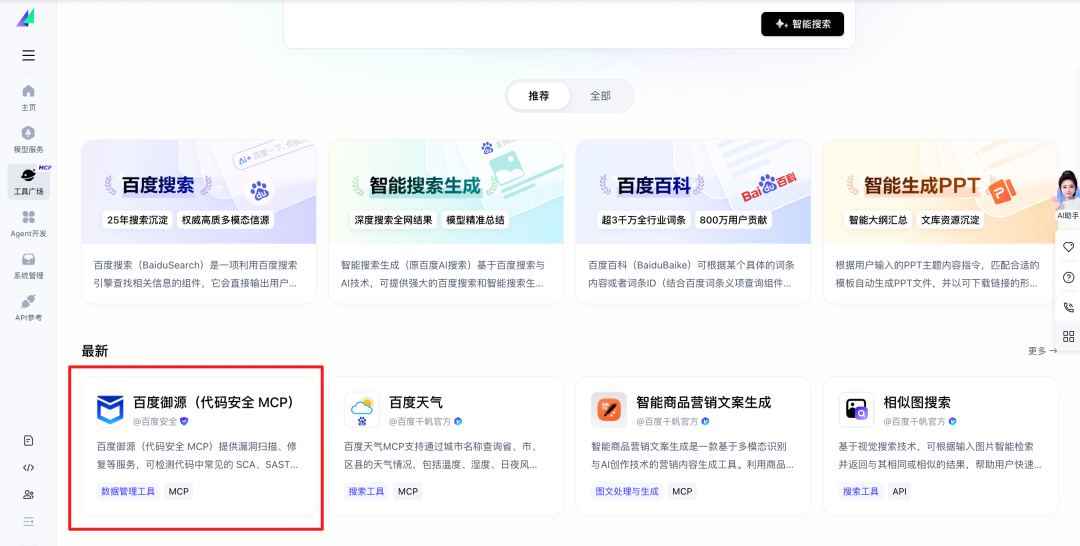Click the 百度御源 shield logo icon
The height and width of the screenshot is (546, 1080).
110,410
